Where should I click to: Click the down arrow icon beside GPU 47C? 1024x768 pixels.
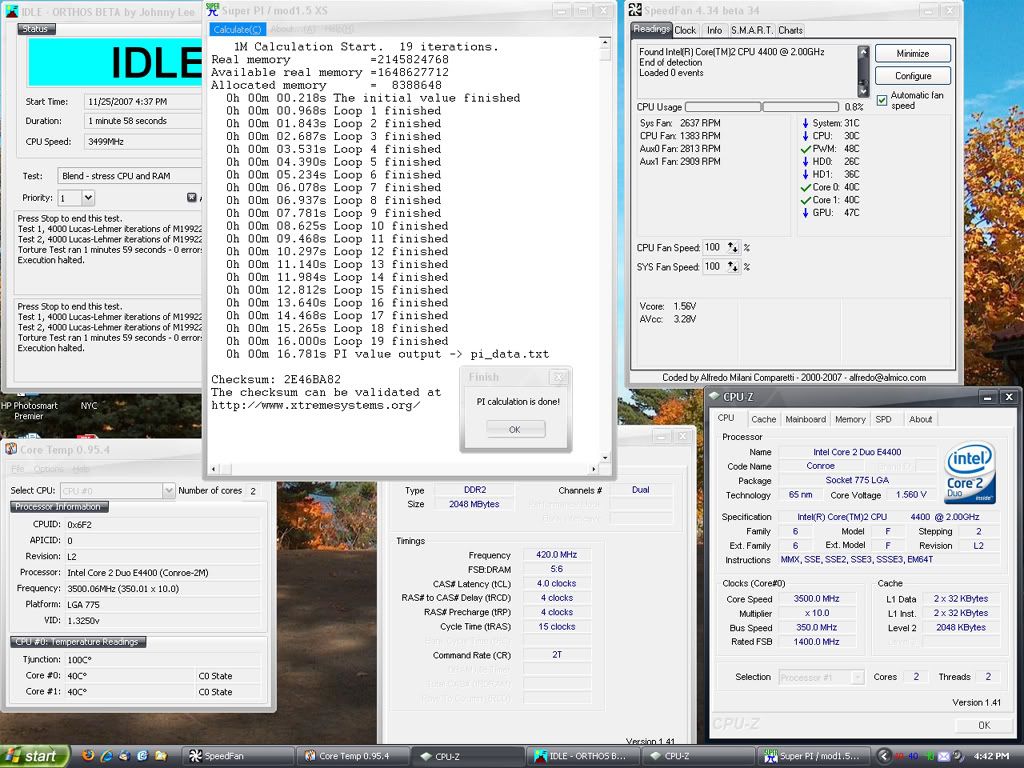click(805, 213)
